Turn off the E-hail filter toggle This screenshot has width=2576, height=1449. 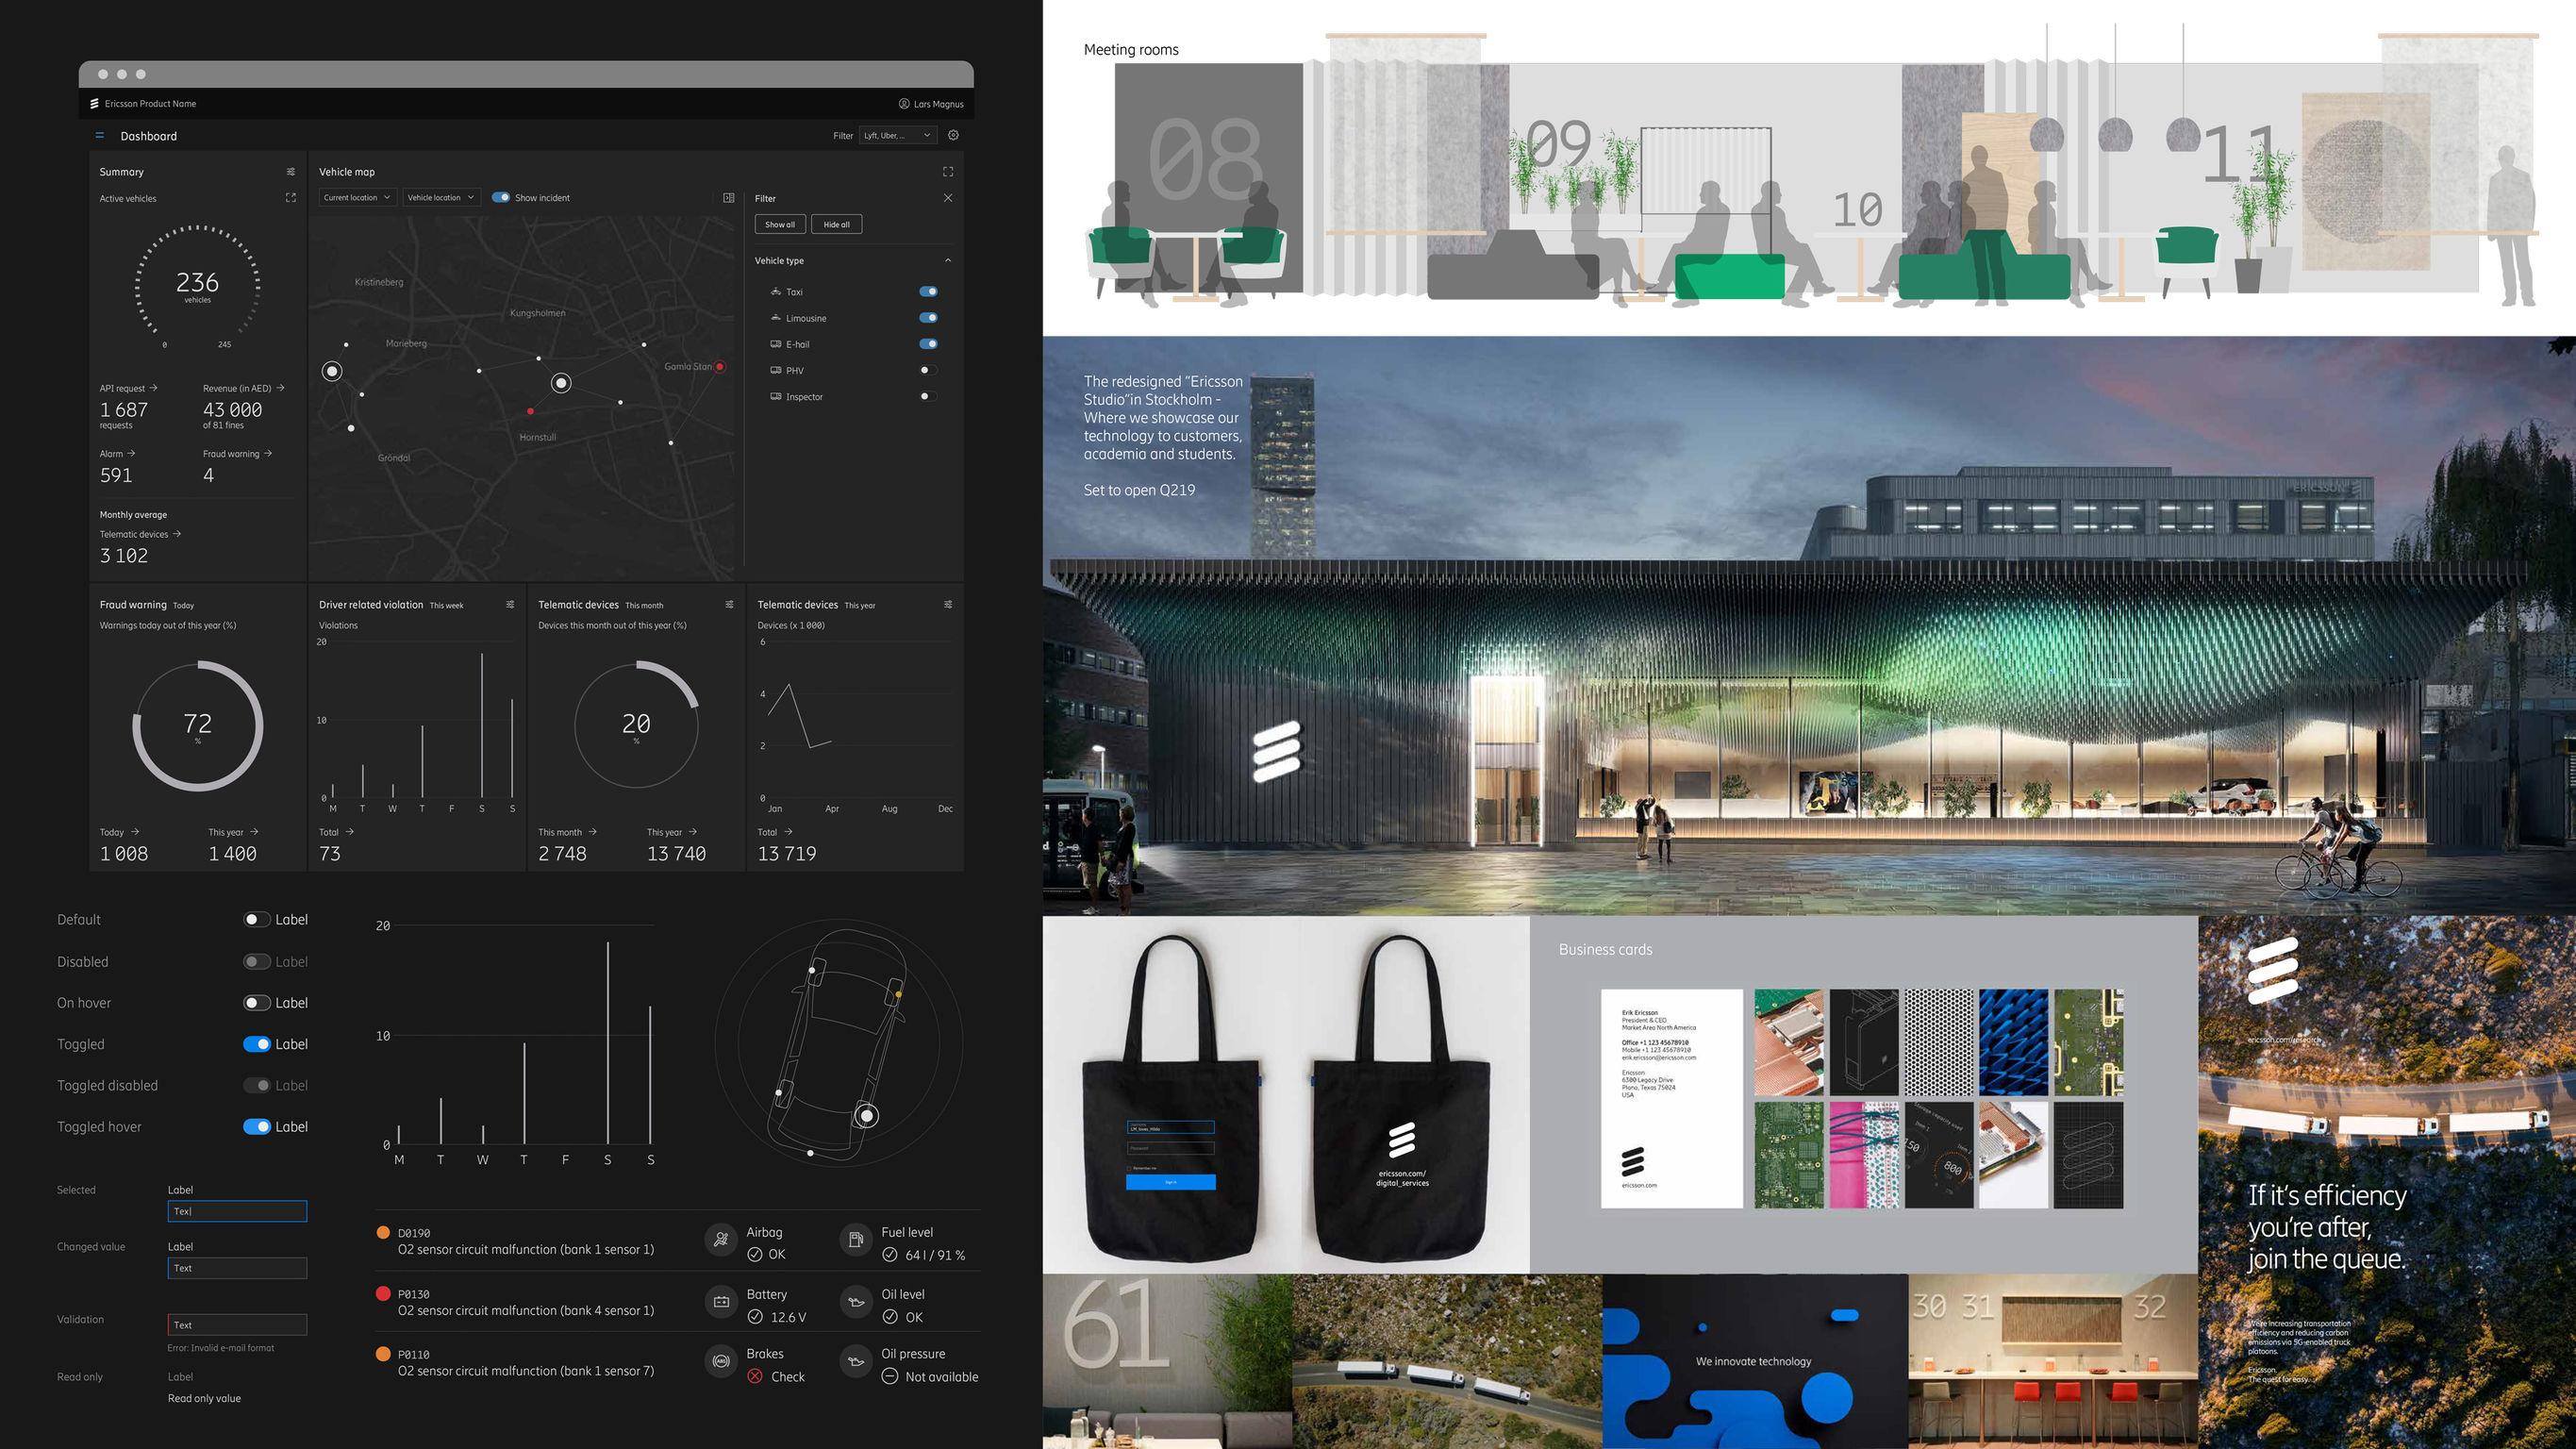[x=928, y=343]
